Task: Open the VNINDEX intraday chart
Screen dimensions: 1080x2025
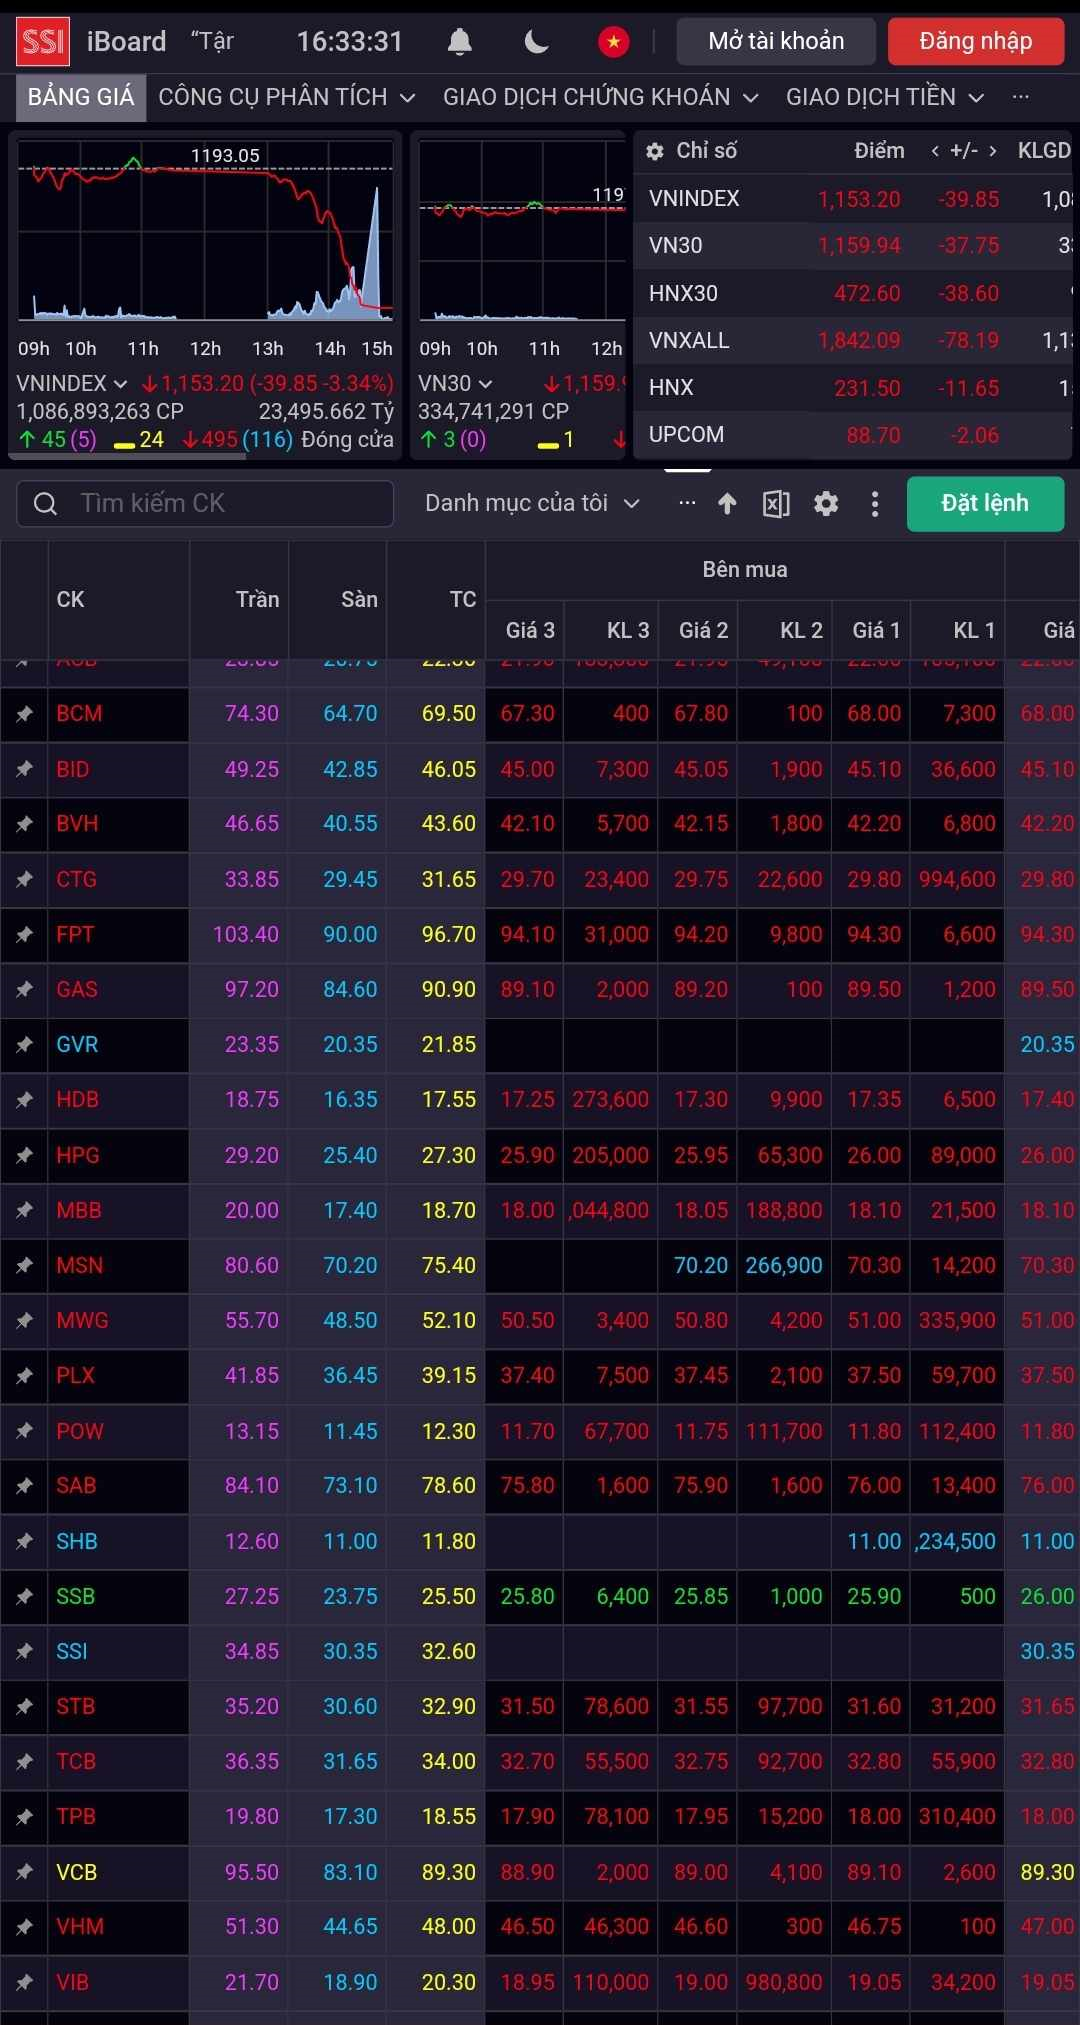Action: 205,231
